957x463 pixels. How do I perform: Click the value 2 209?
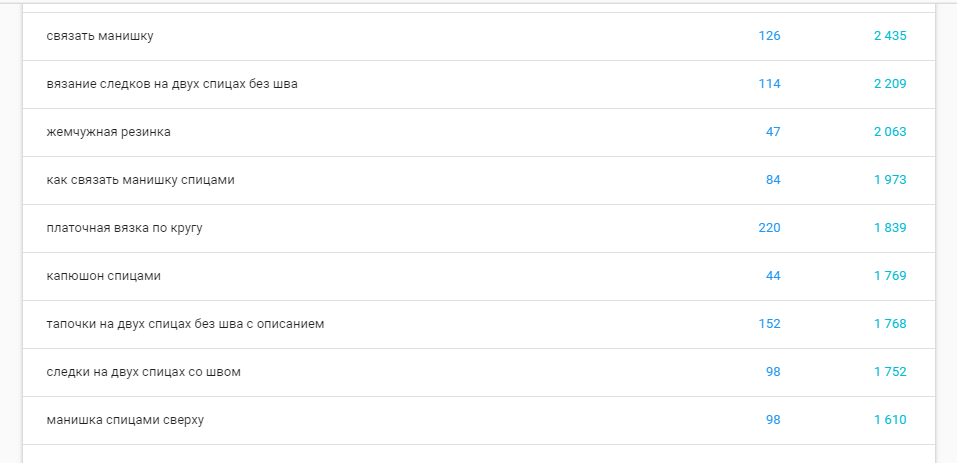point(889,84)
